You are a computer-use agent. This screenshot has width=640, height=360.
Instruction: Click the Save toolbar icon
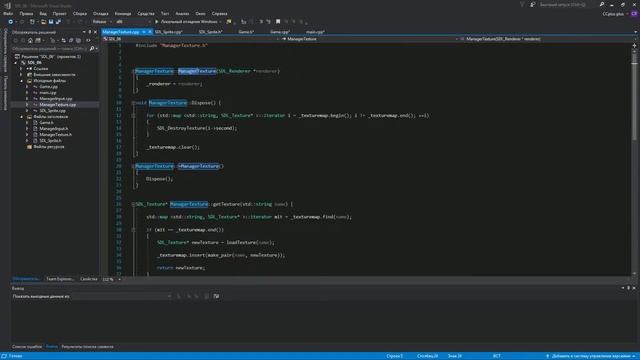pyautogui.click(x=51, y=22)
